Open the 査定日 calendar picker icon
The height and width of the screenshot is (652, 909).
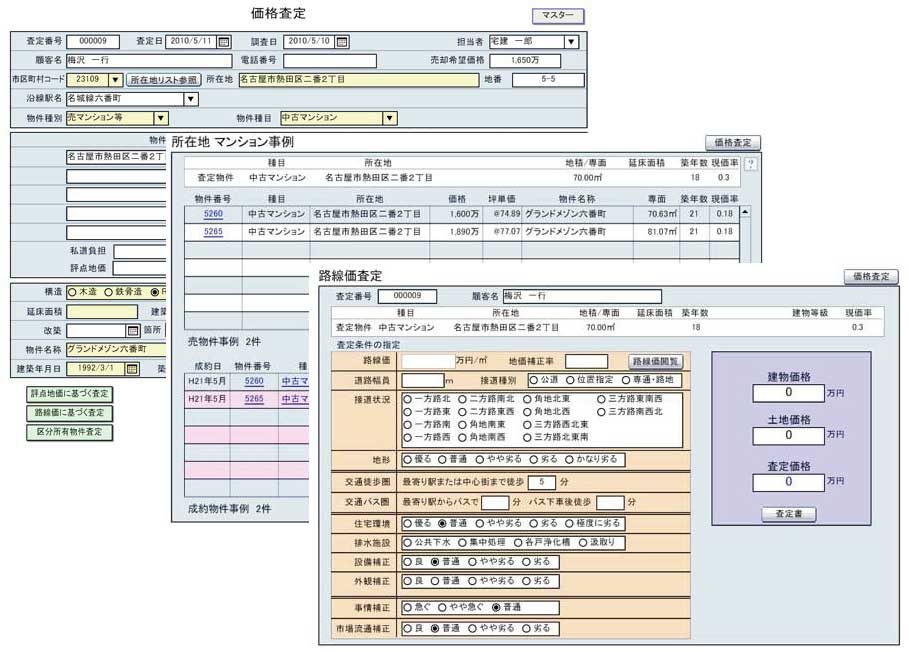coord(224,42)
